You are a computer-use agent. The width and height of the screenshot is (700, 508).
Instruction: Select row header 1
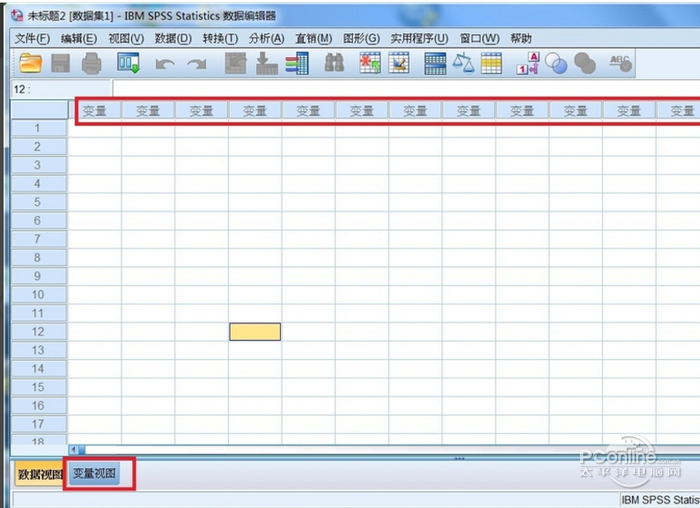pos(39,128)
